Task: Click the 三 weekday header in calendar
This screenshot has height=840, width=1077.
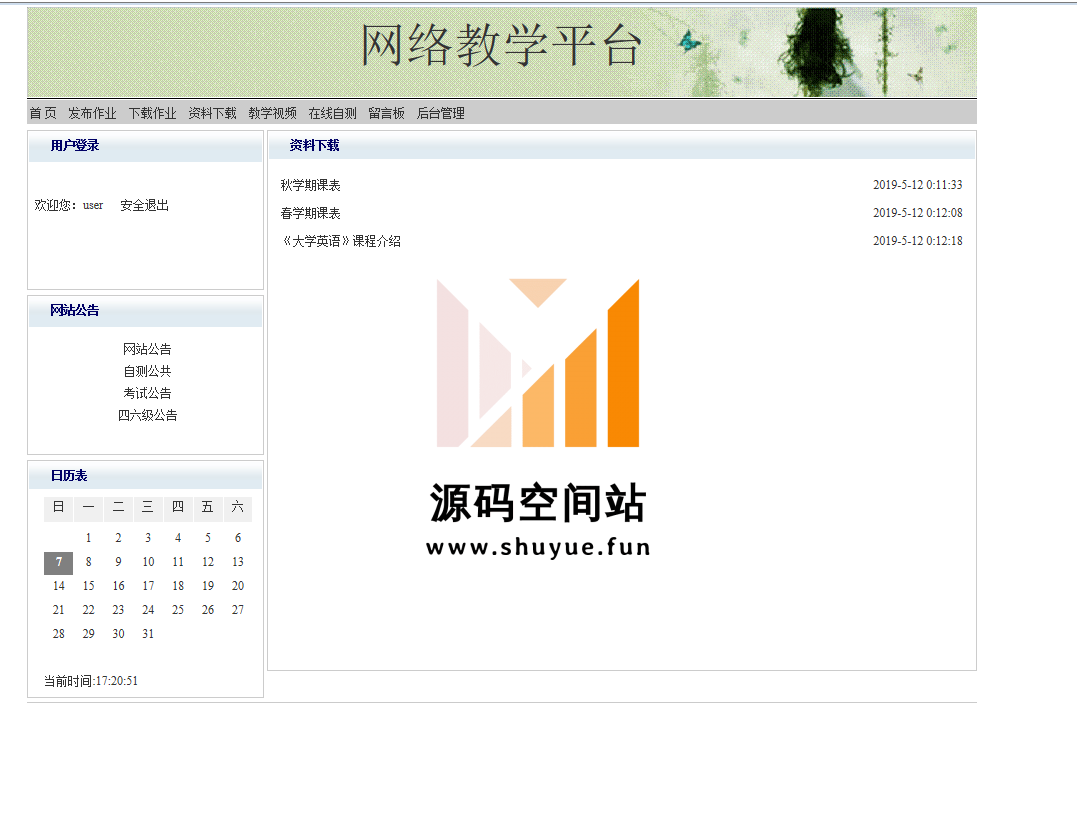Action: pyautogui.click(x=148, y=508)
